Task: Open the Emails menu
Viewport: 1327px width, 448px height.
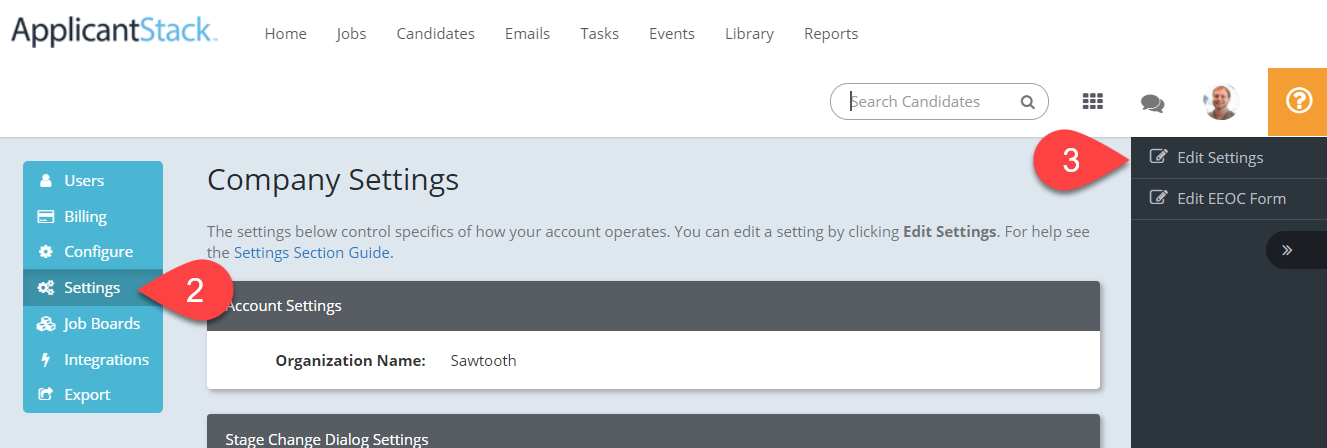Action: 527,33
